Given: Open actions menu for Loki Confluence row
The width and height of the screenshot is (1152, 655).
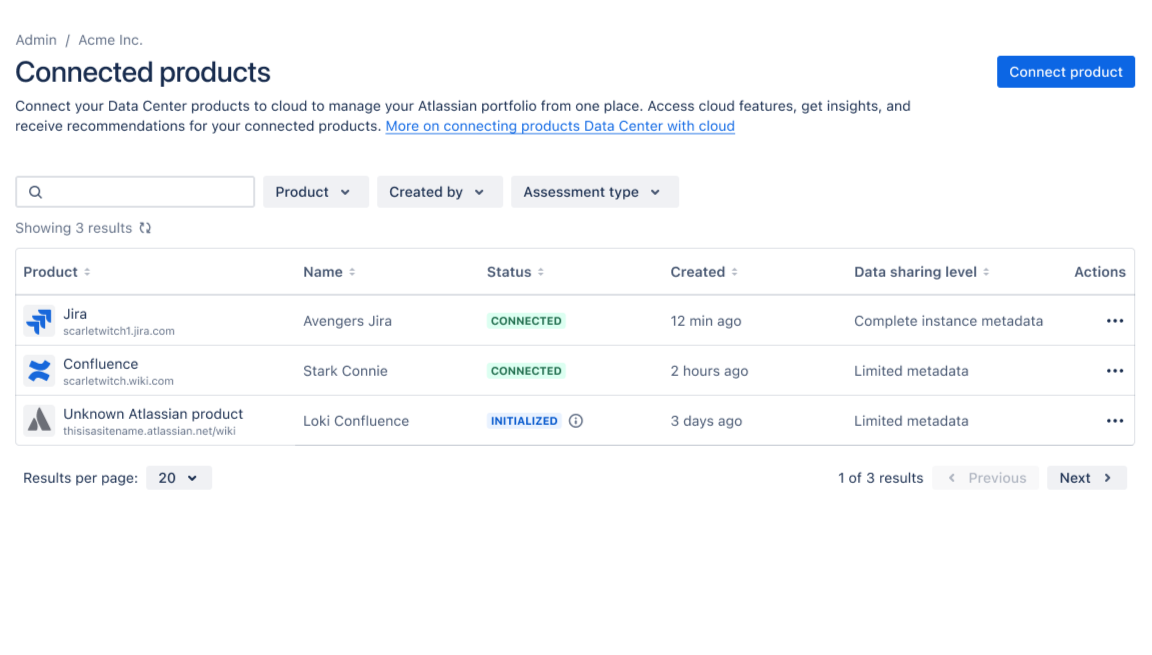Looking at the screenshot, I should coord(1115,421).
